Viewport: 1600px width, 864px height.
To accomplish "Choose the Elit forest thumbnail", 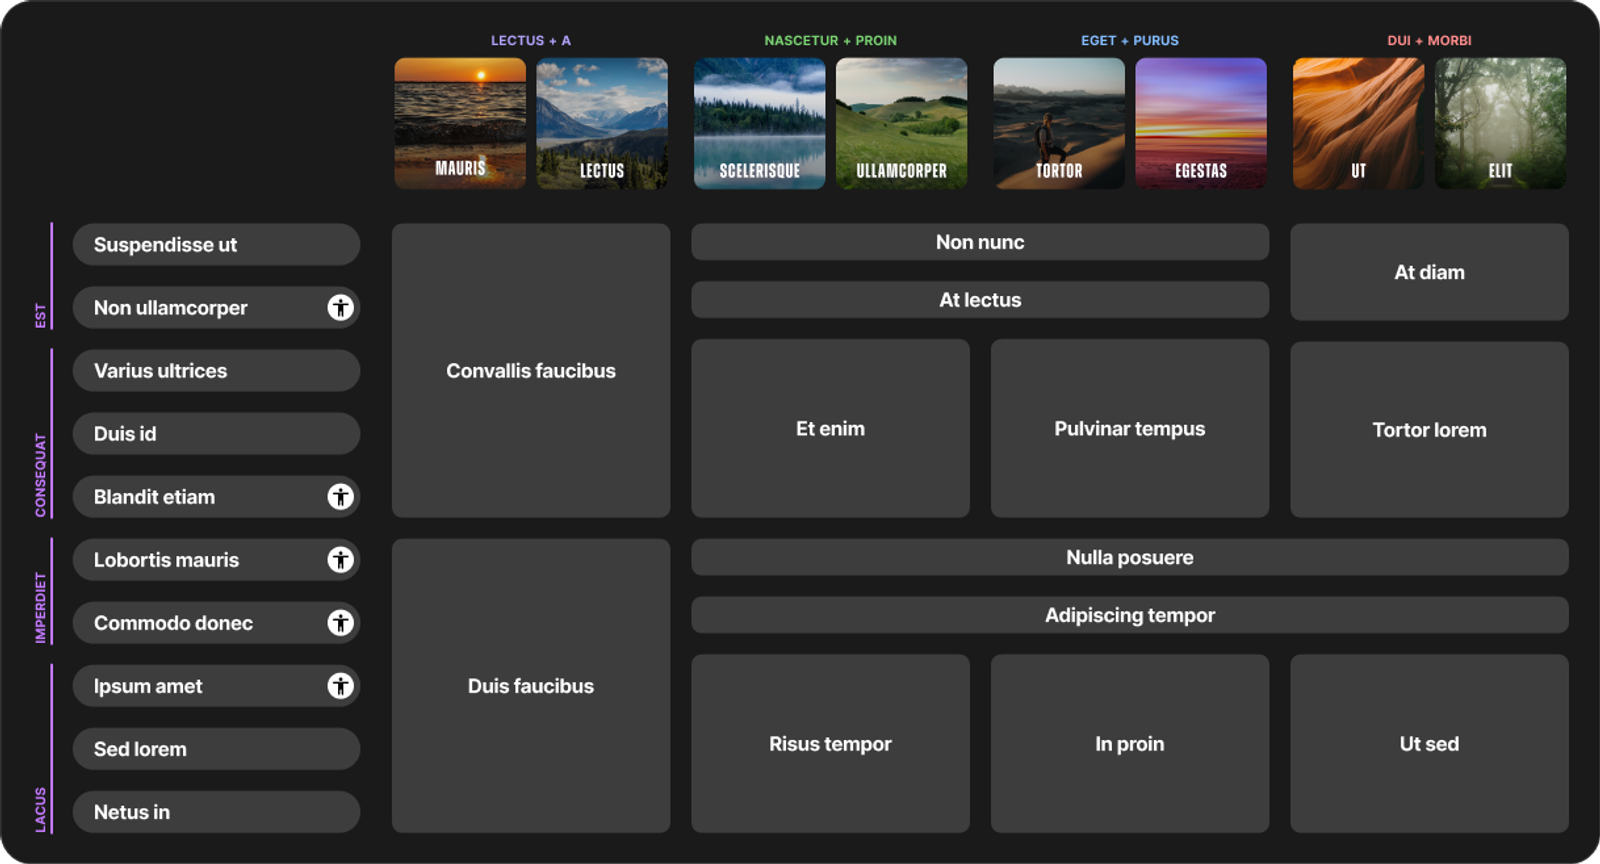I will [x=1501, y=123].
